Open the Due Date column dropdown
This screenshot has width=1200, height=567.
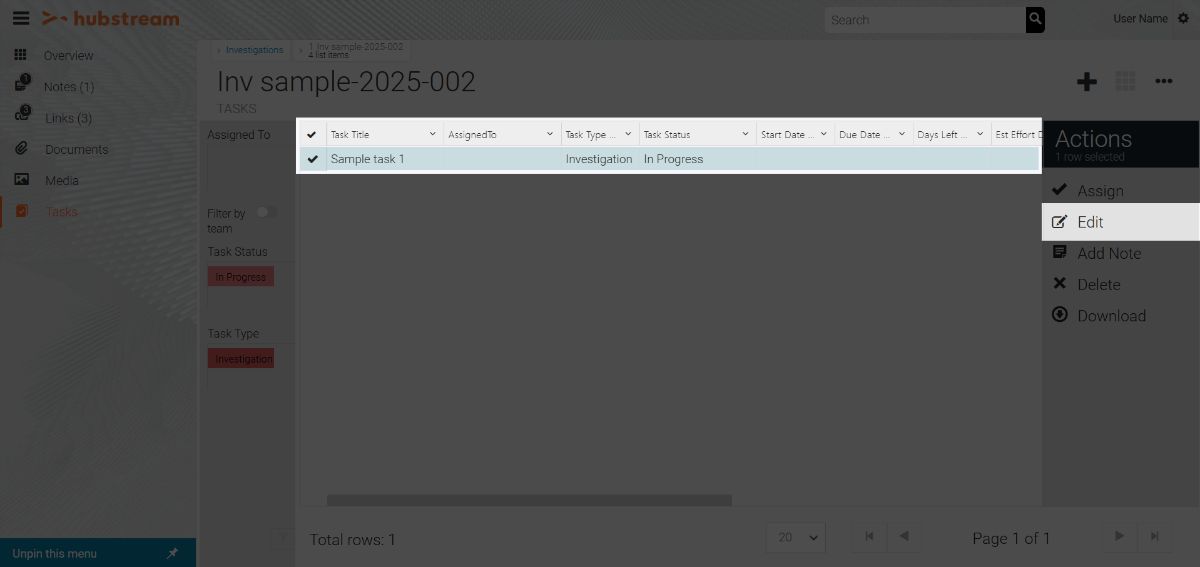point(902,134)
